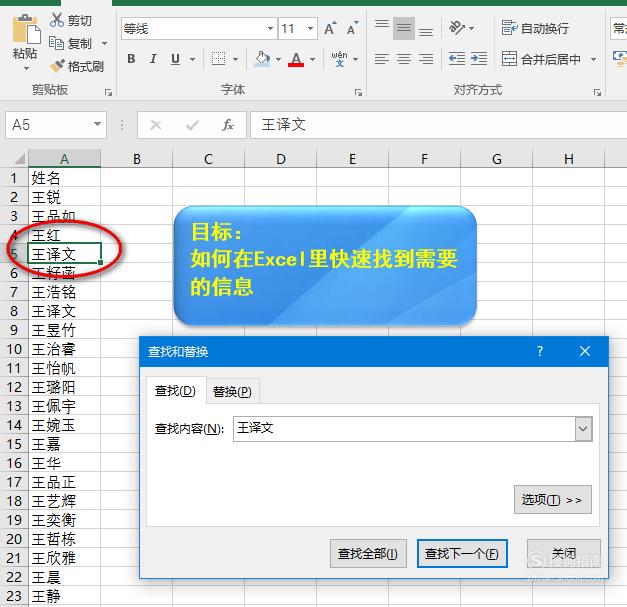Viewport: 627px width, 607px height.
Task: Open the font name dropdown (等线)
Action: point(270,28)
